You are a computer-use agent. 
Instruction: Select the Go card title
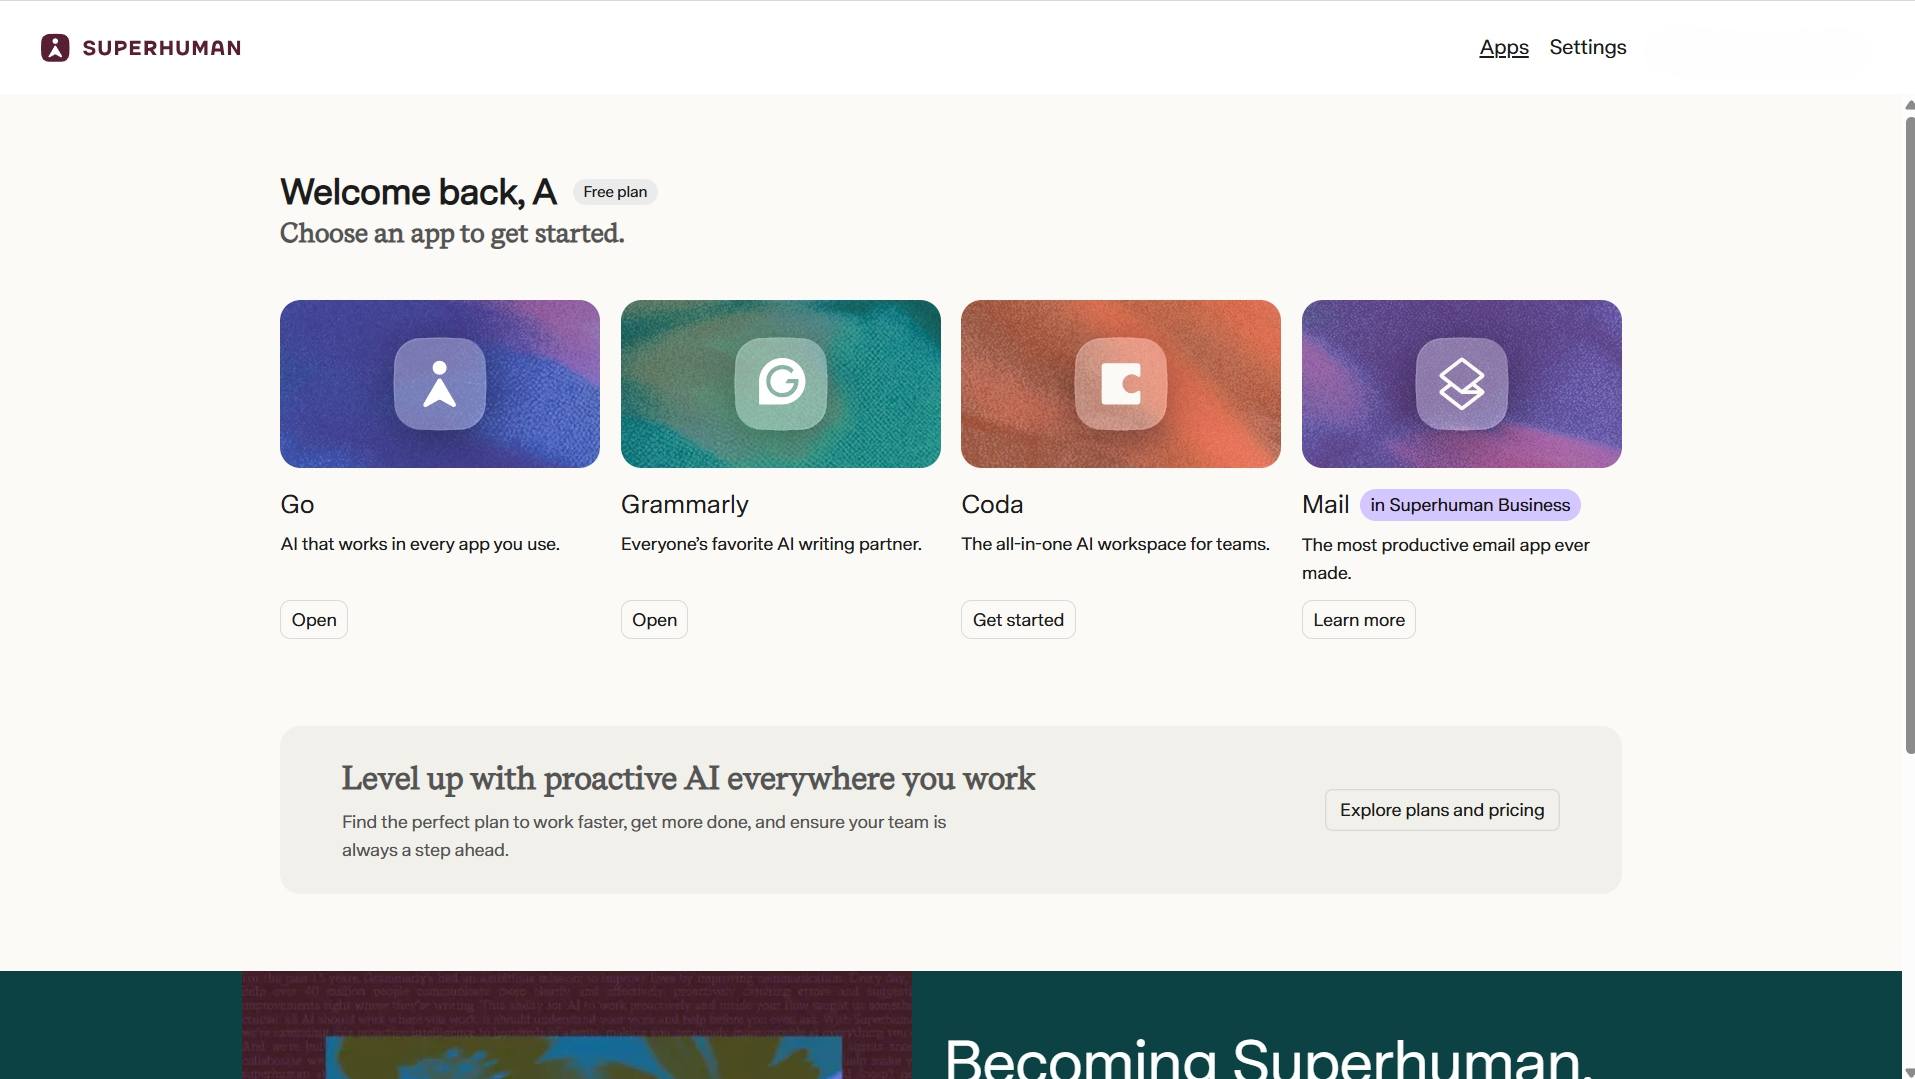coord(298,504)
